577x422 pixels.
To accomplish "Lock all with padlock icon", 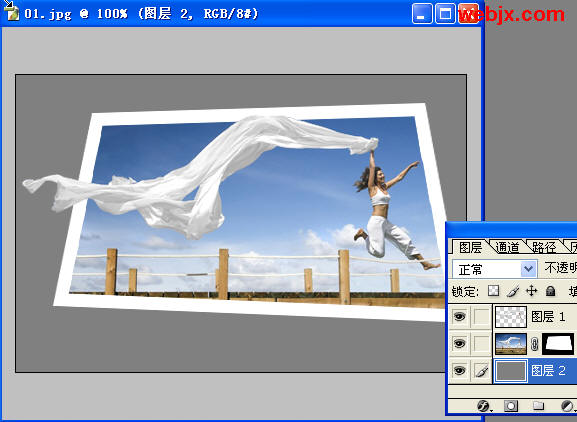I will (551, 291).
